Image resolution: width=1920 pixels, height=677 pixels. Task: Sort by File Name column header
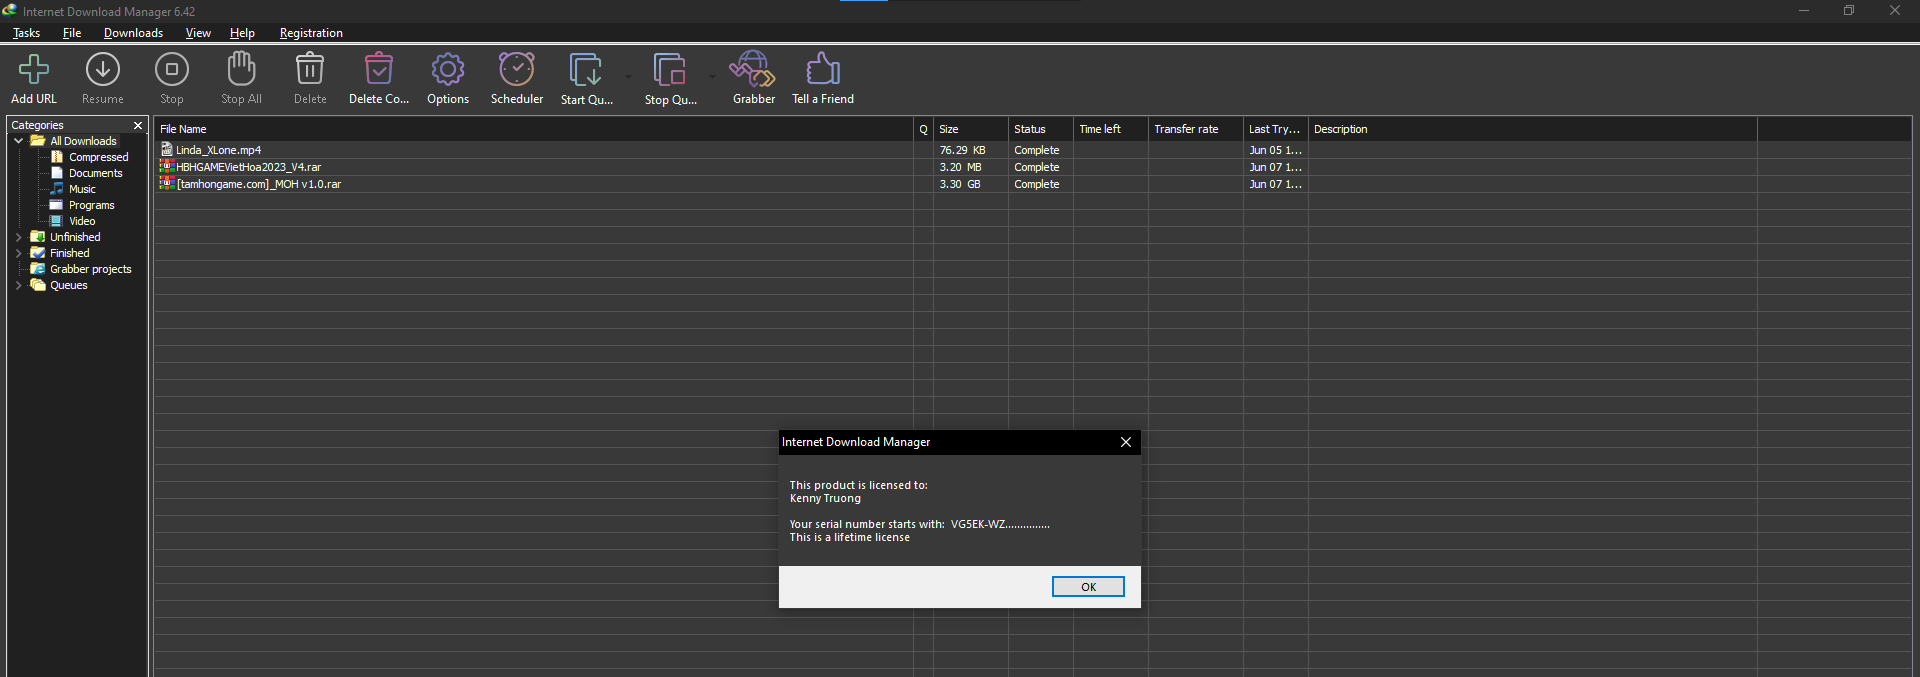pyautogui.click(x=533, y=129)
